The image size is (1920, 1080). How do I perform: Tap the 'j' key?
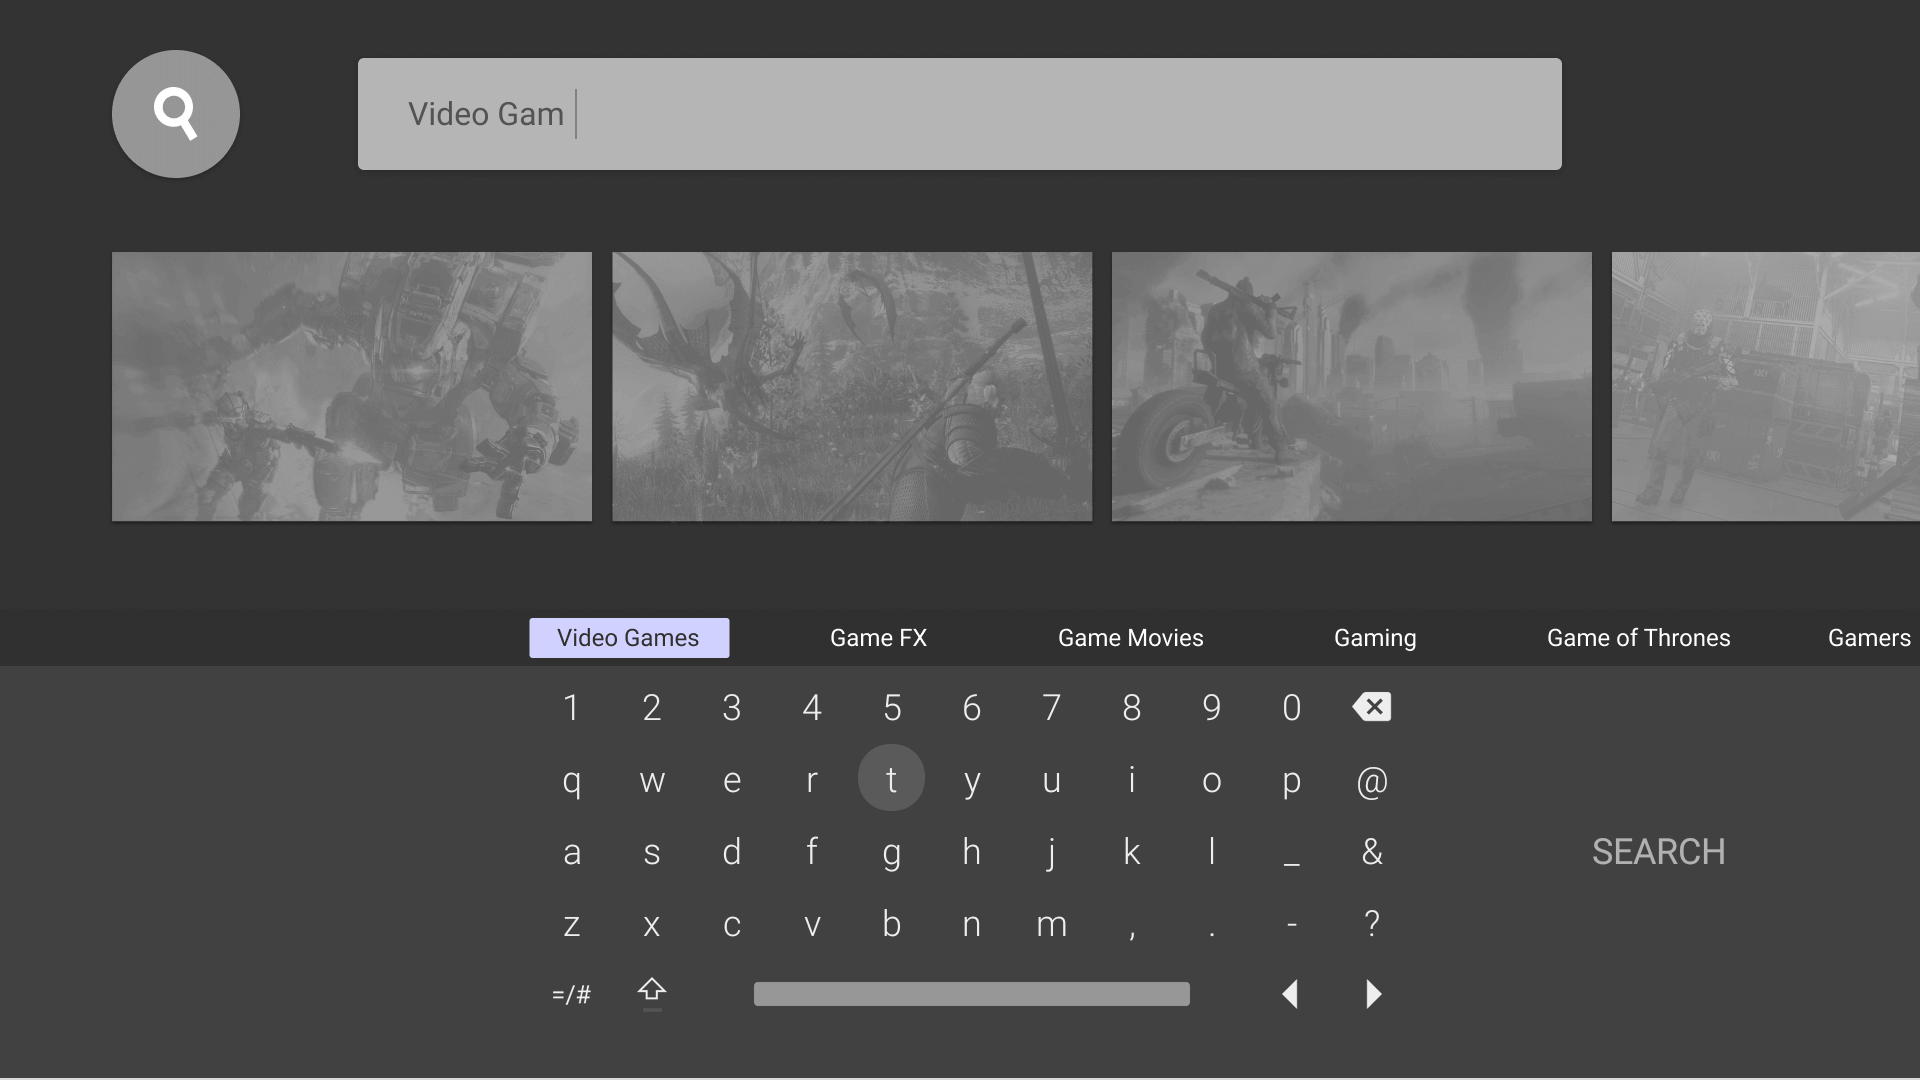1052,854
